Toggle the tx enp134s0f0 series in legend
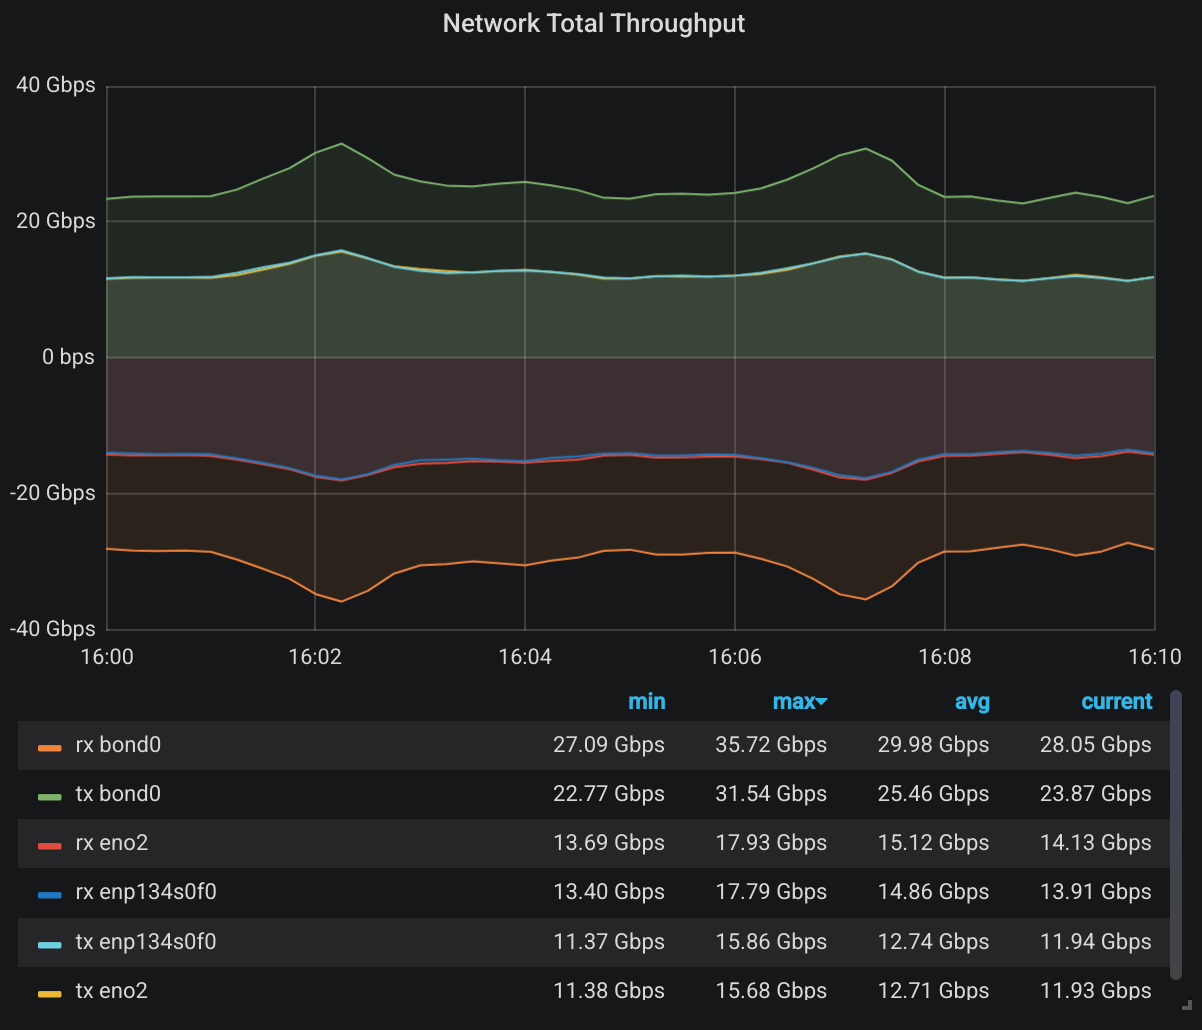 (x=146, y=941)
